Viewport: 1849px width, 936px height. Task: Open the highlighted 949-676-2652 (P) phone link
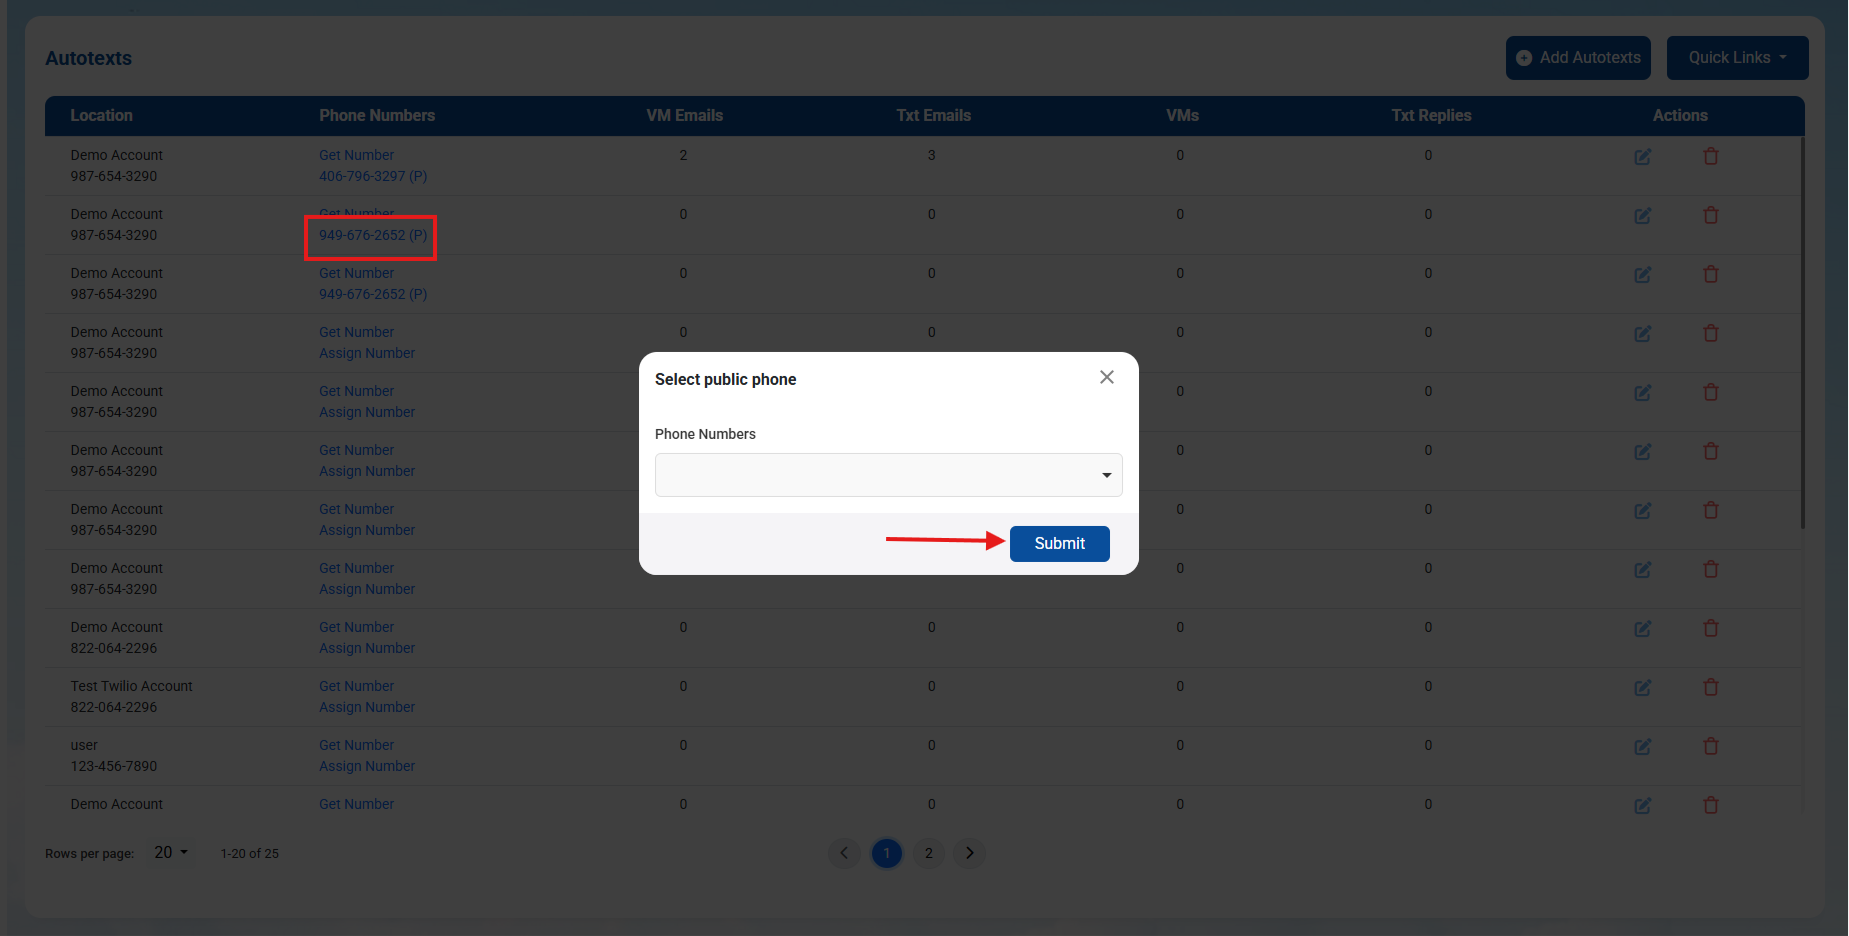point(373,235)
